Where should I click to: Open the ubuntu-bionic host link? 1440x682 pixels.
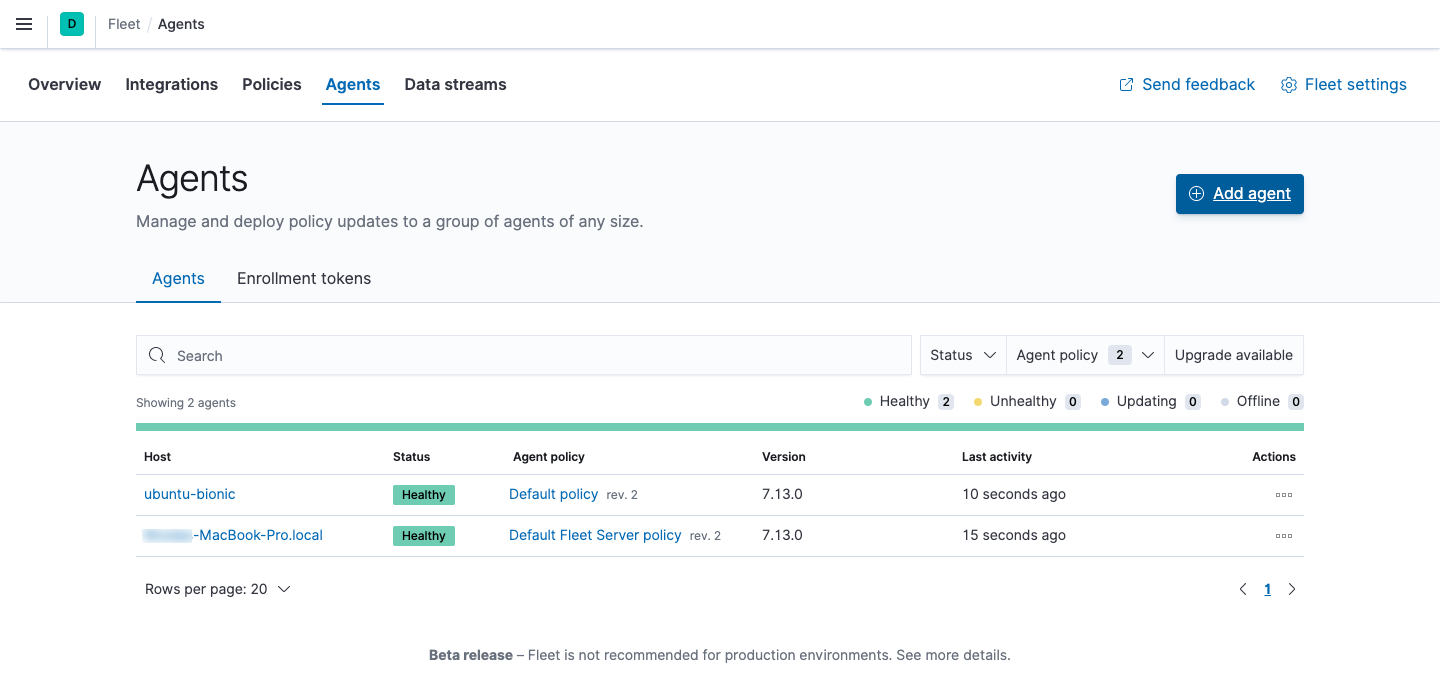[190, 494]
